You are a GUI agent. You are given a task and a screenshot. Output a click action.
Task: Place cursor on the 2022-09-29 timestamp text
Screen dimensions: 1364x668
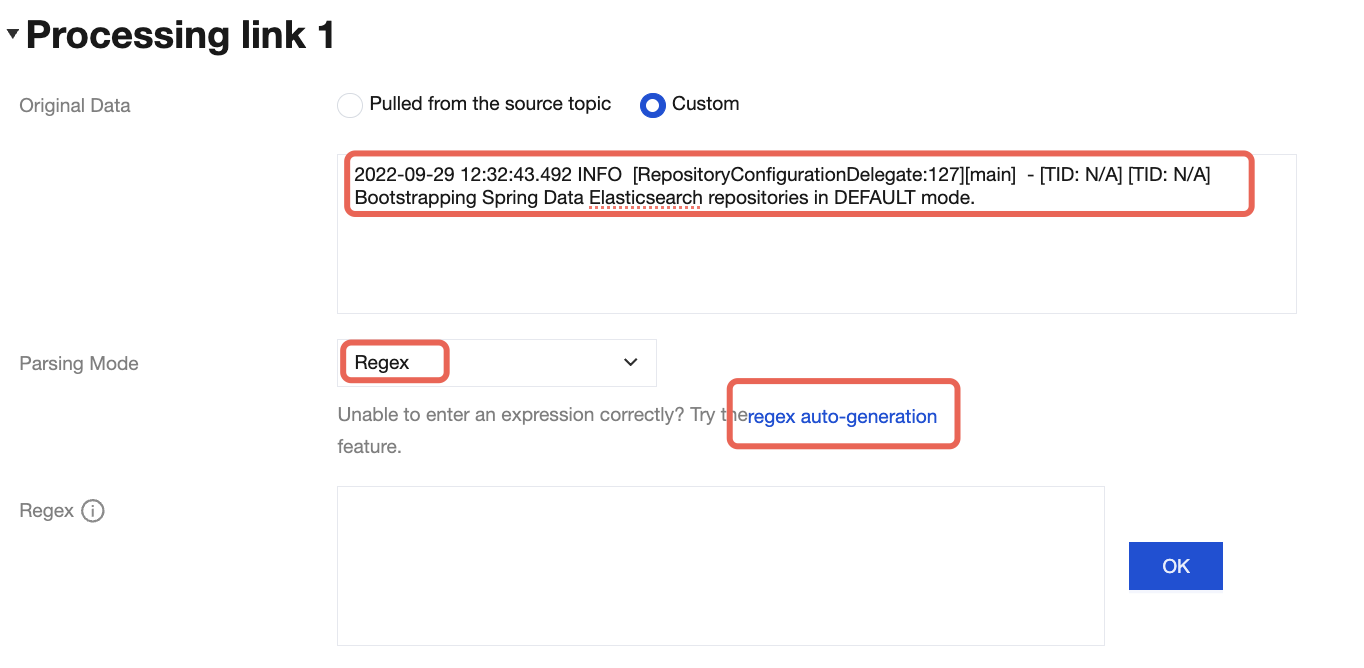(403, 176)
